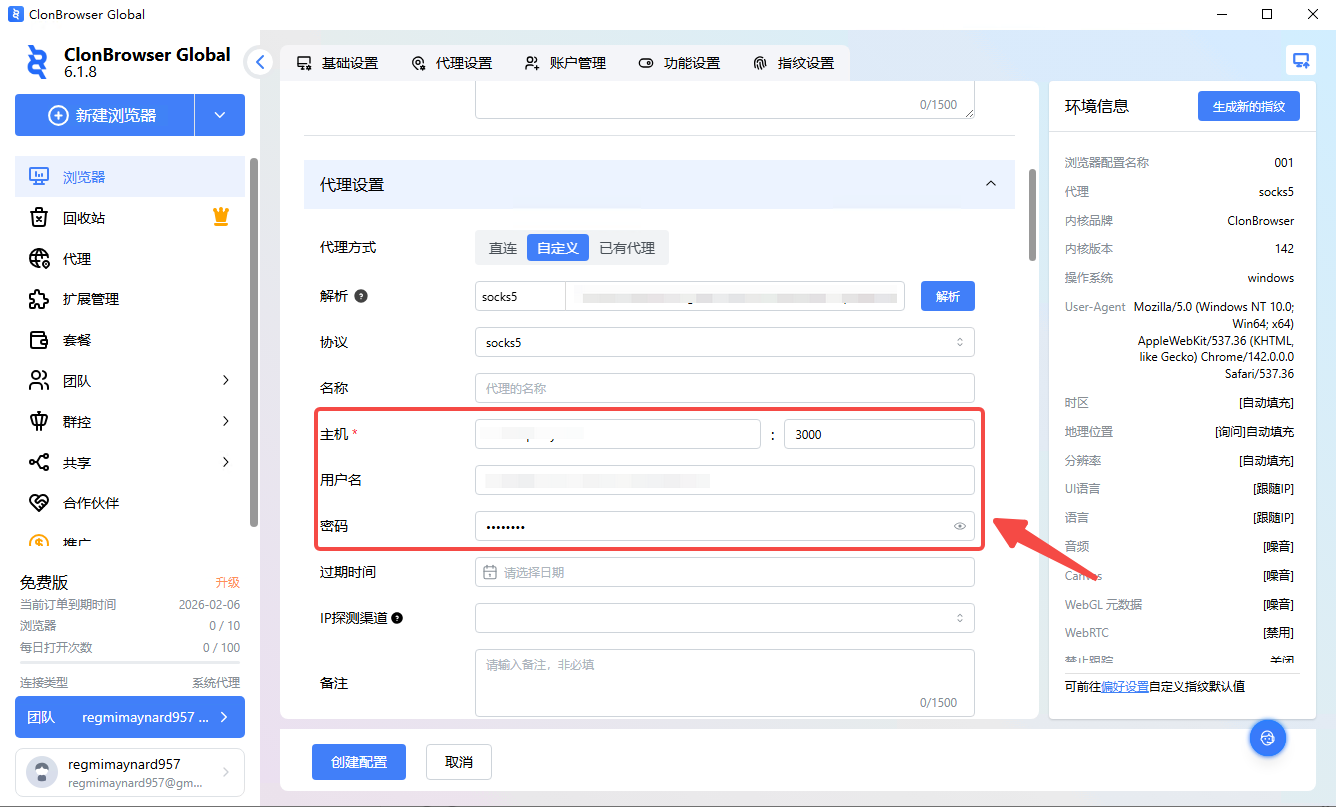
Task: Switch to the 指纹设置 tab
Action: [x=794, y=63]
